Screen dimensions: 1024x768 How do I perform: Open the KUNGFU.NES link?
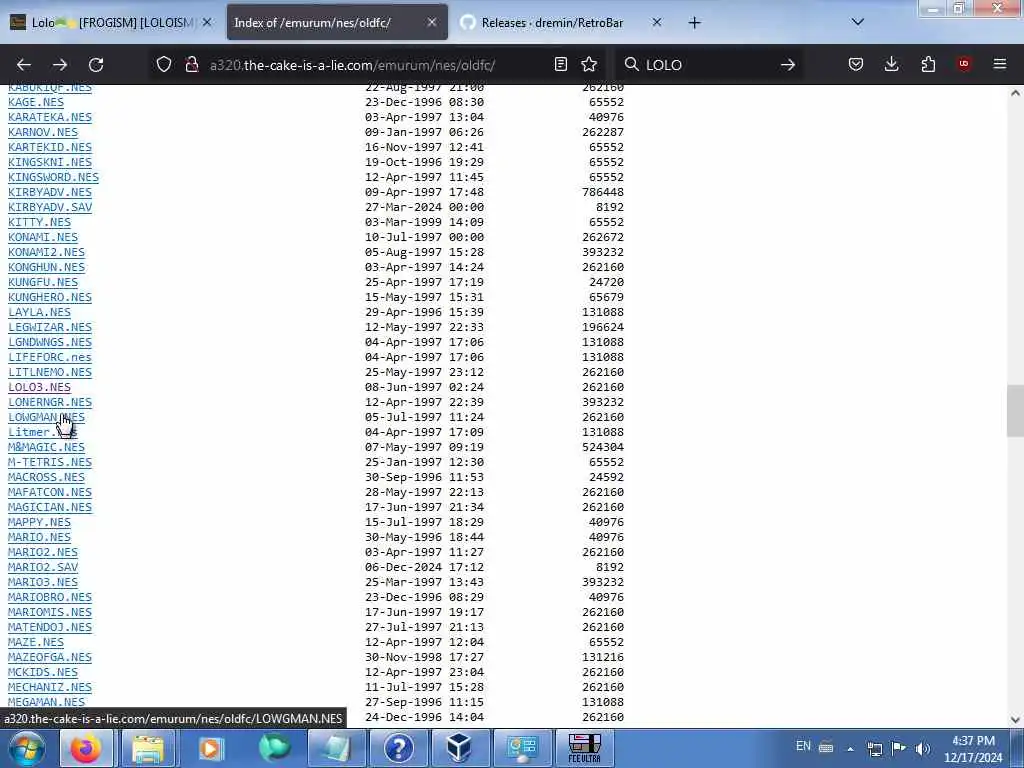click(42, 282)
